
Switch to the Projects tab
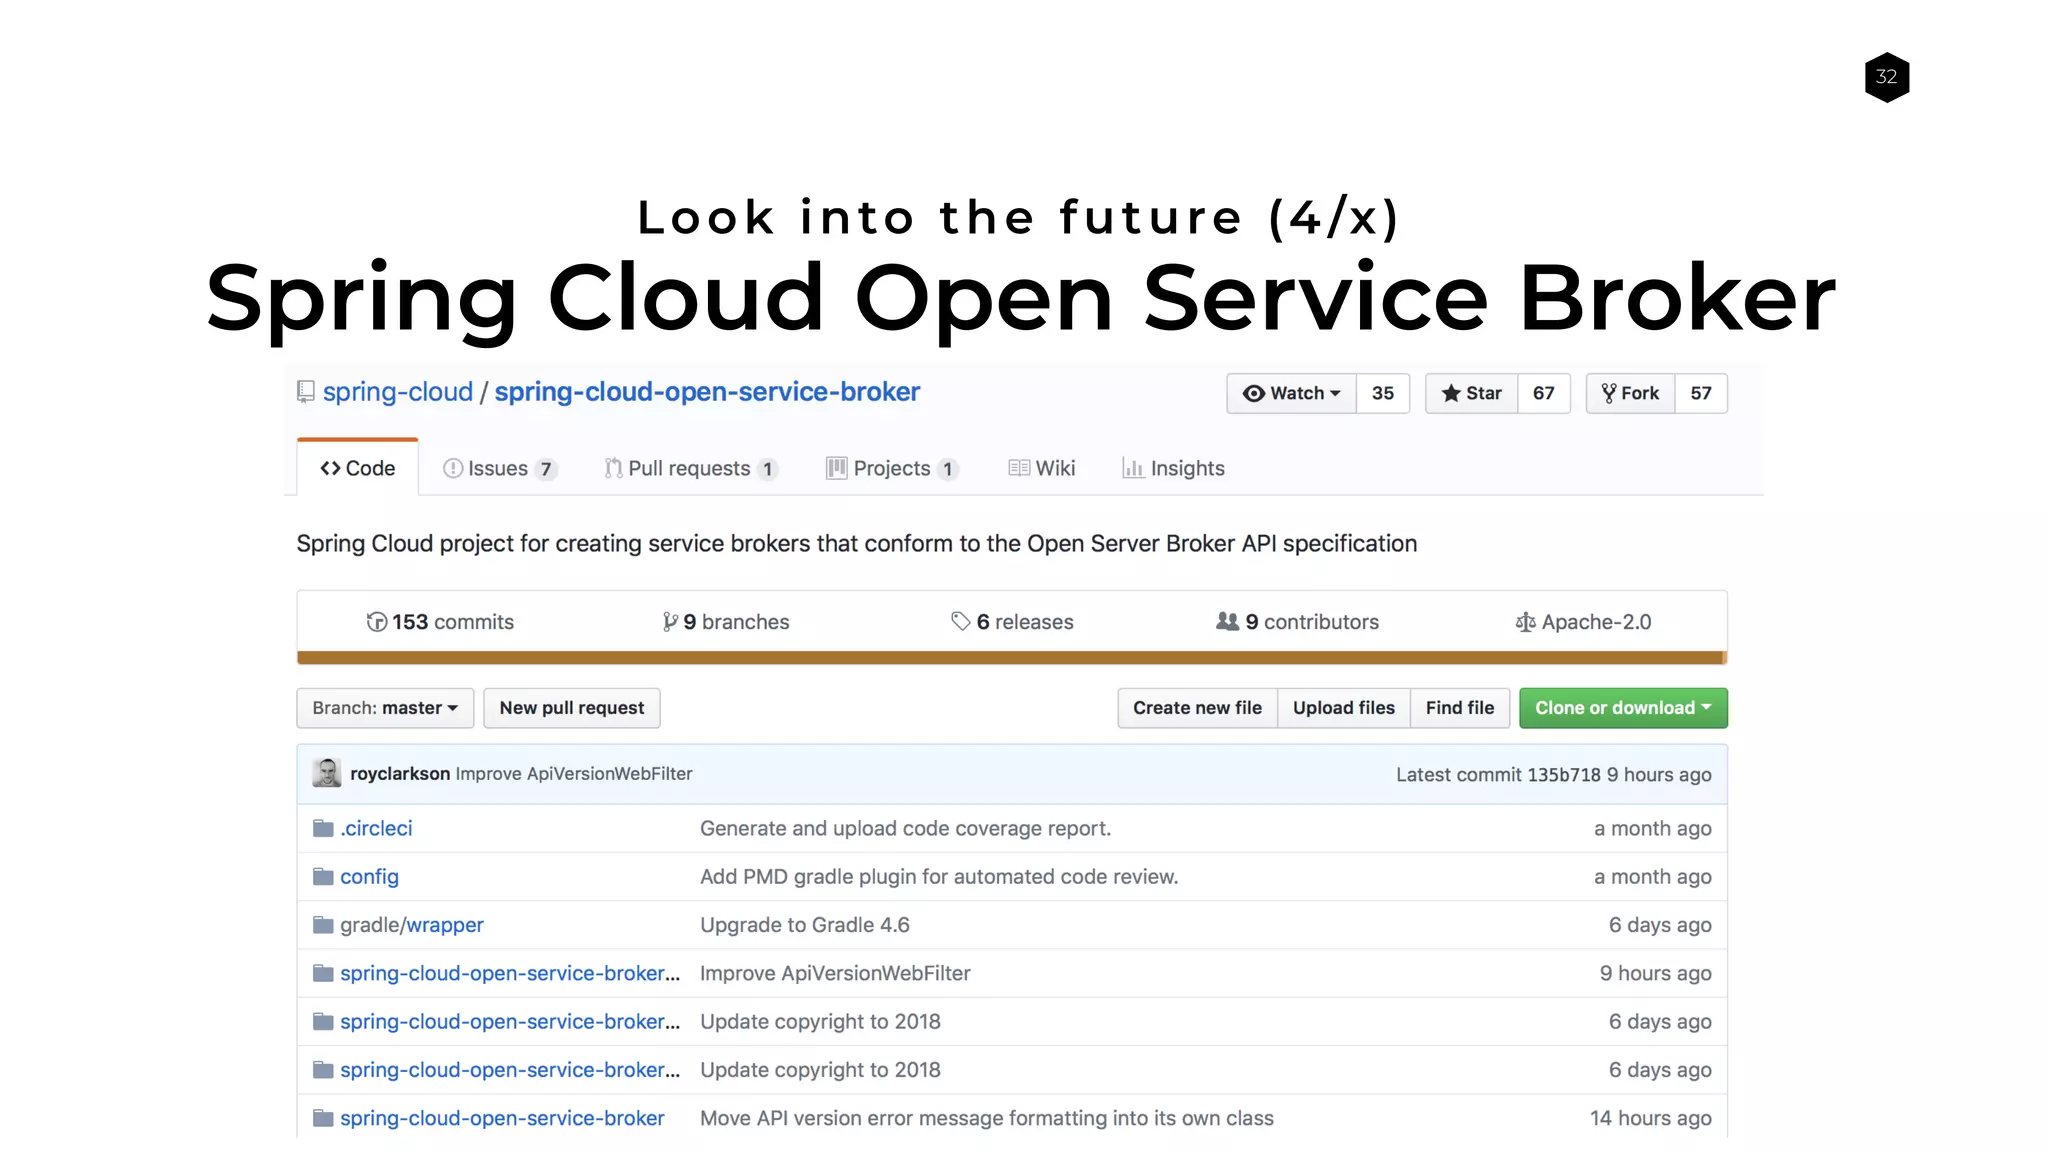[x=892, y=468]
